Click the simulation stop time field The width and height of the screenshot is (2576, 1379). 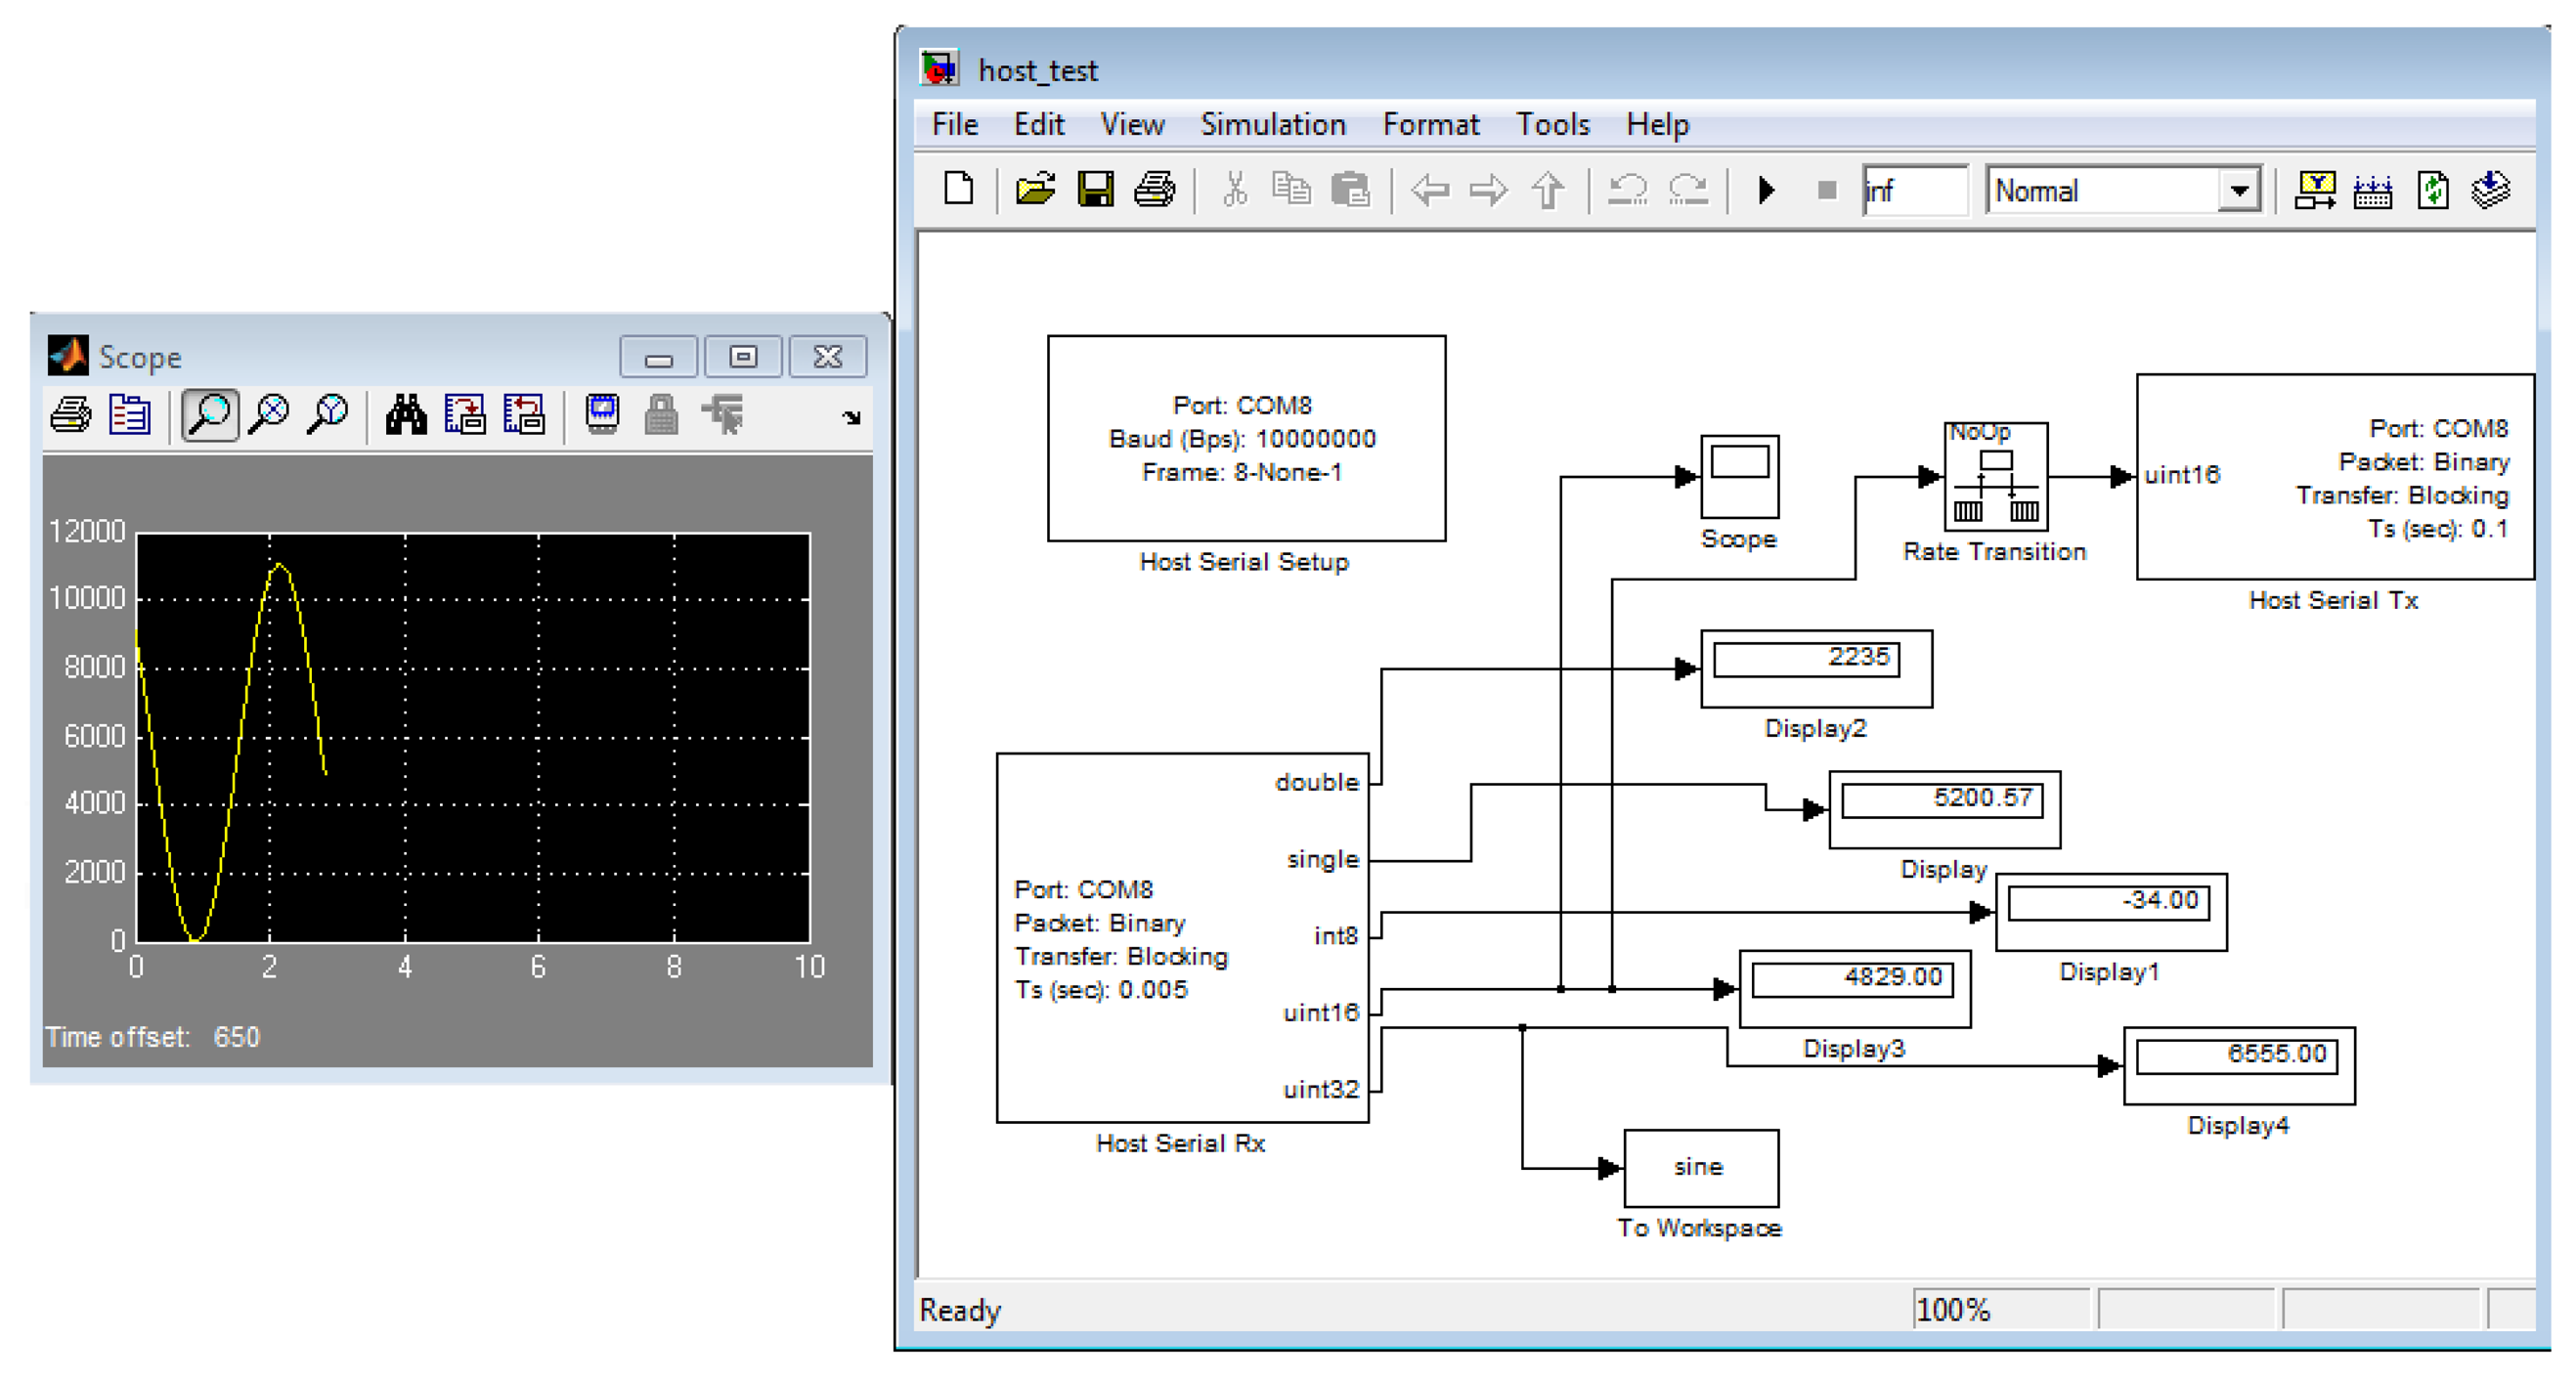(1915, 190)
